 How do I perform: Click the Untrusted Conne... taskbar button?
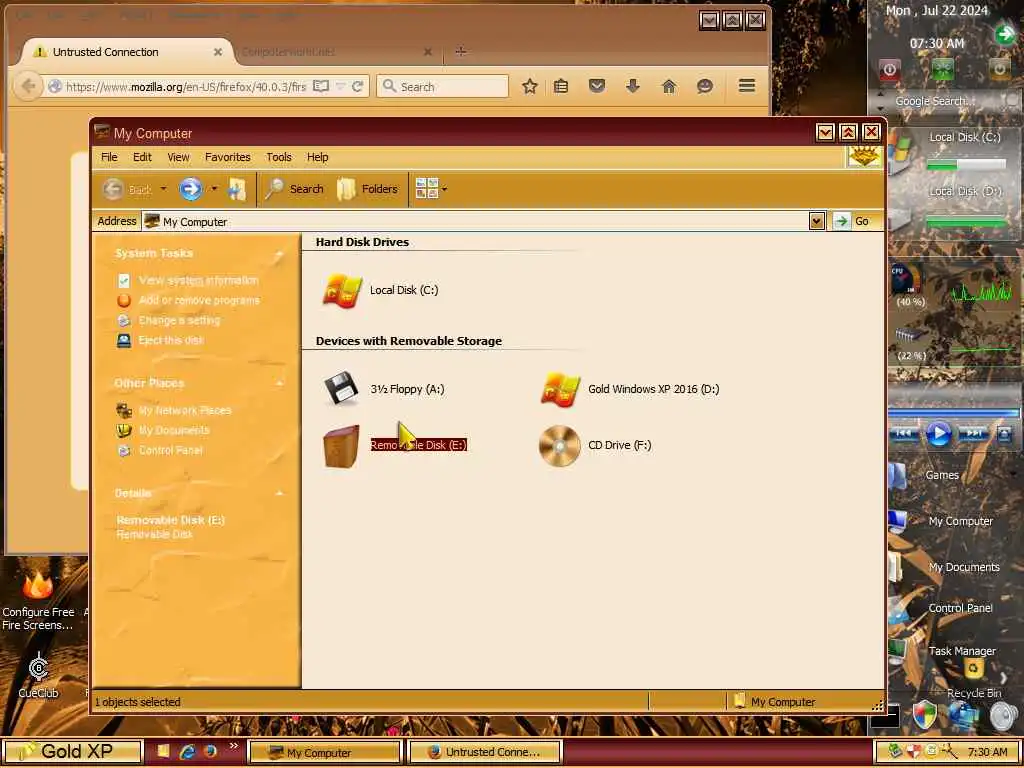(485, 752)
